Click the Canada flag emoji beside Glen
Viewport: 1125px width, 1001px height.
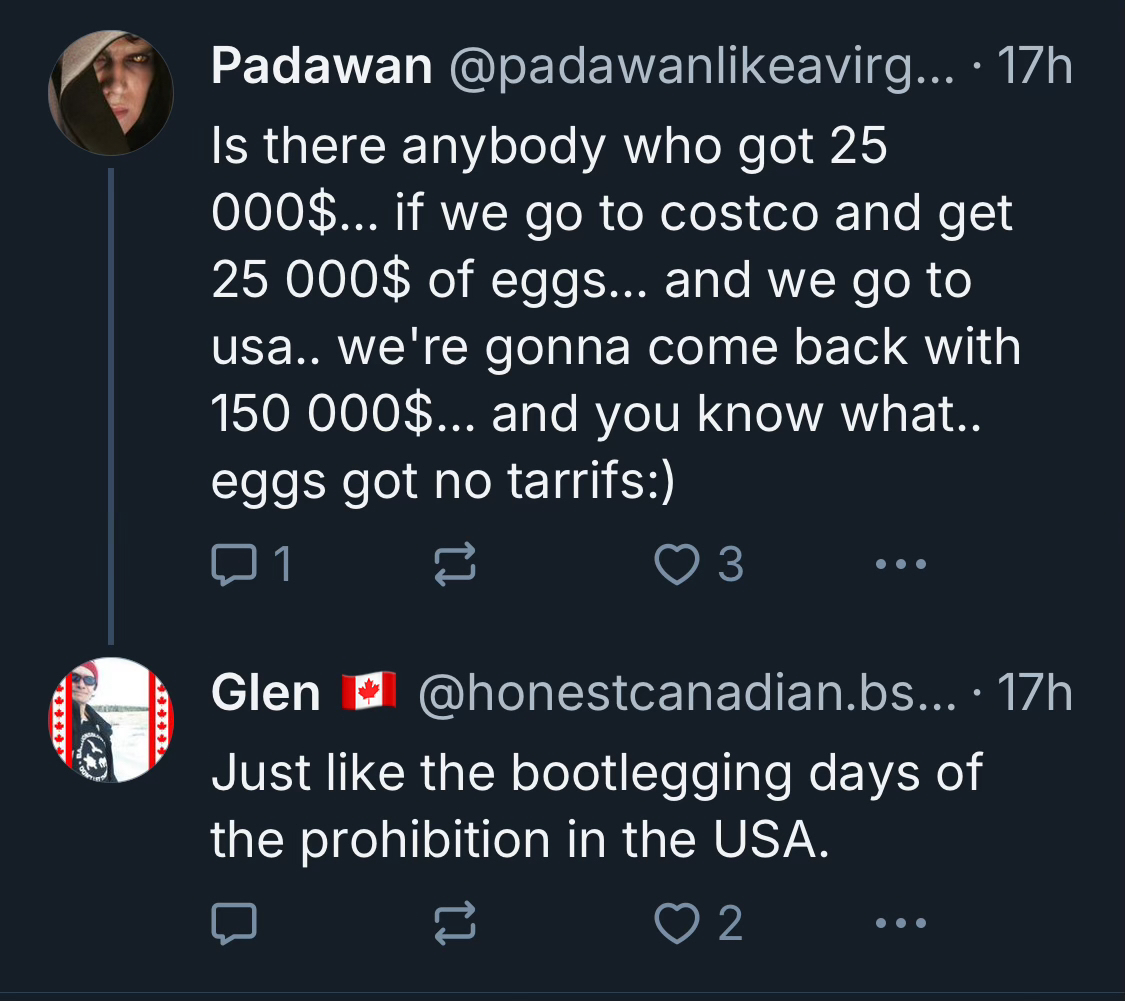coord(369,692)
